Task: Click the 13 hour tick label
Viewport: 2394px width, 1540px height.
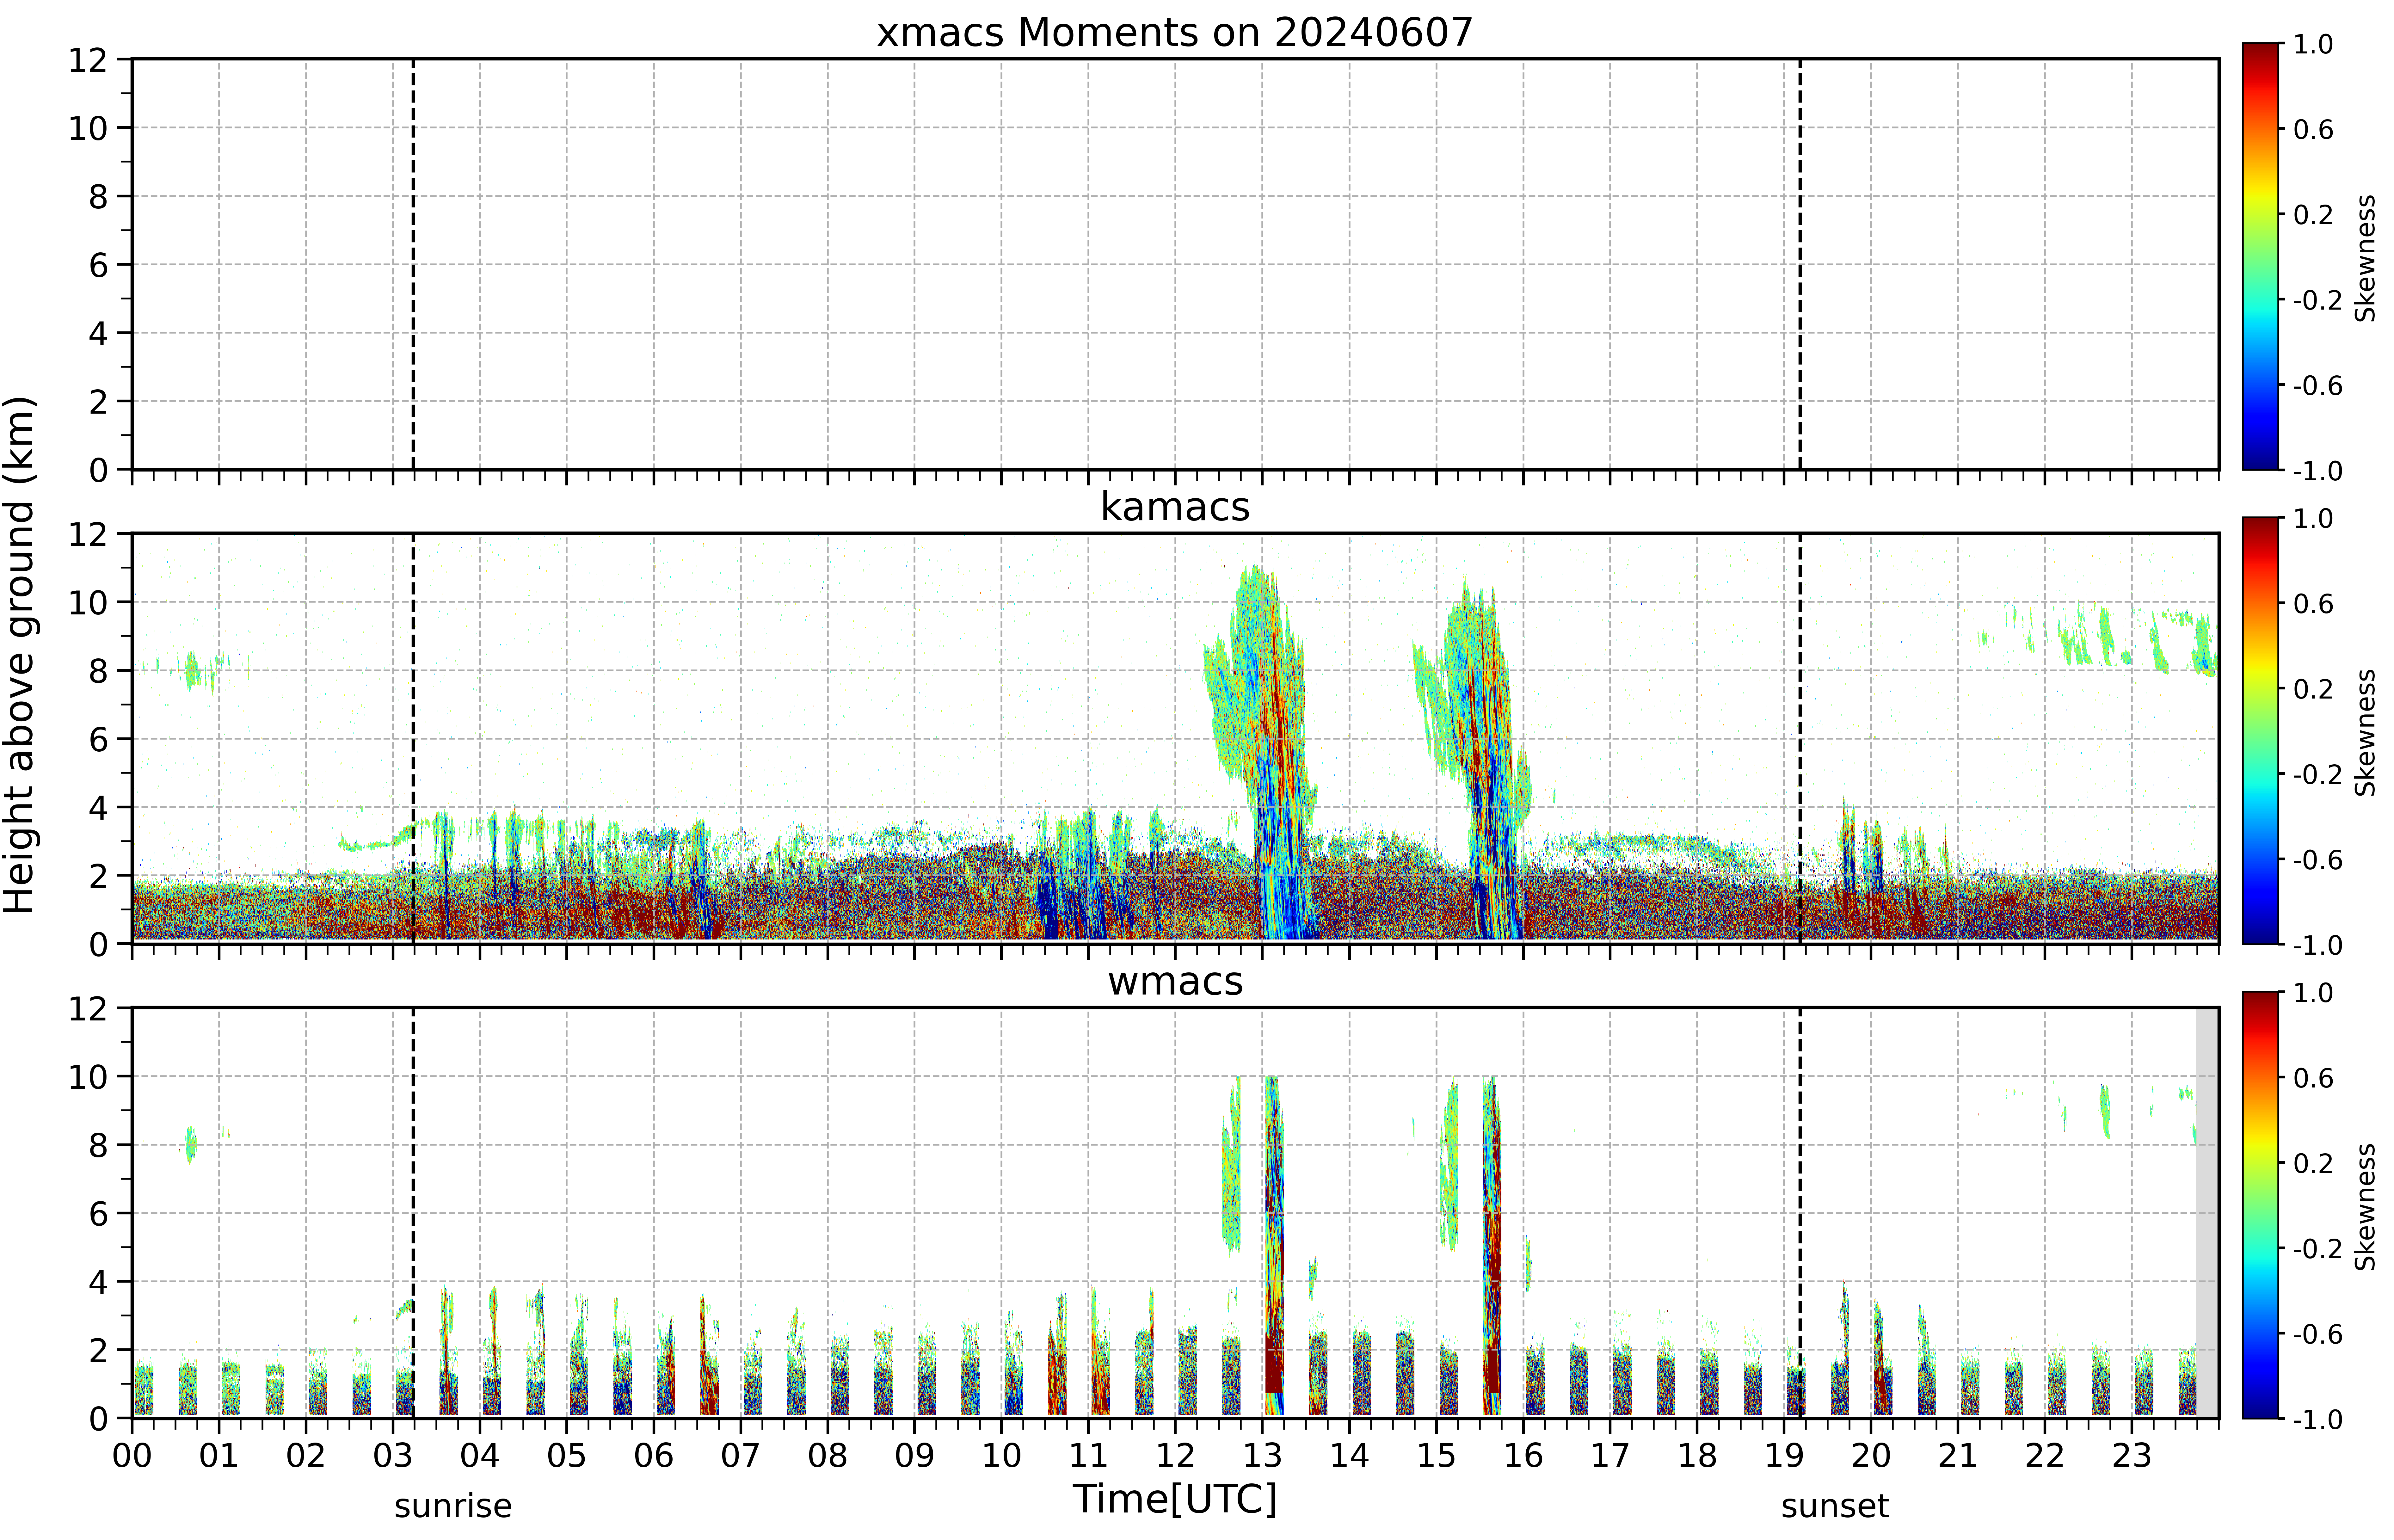Action: [x=1262, y=1455]
